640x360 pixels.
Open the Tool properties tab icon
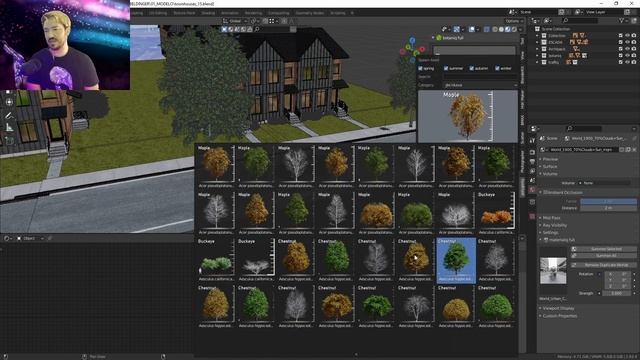tap(532, 140)
